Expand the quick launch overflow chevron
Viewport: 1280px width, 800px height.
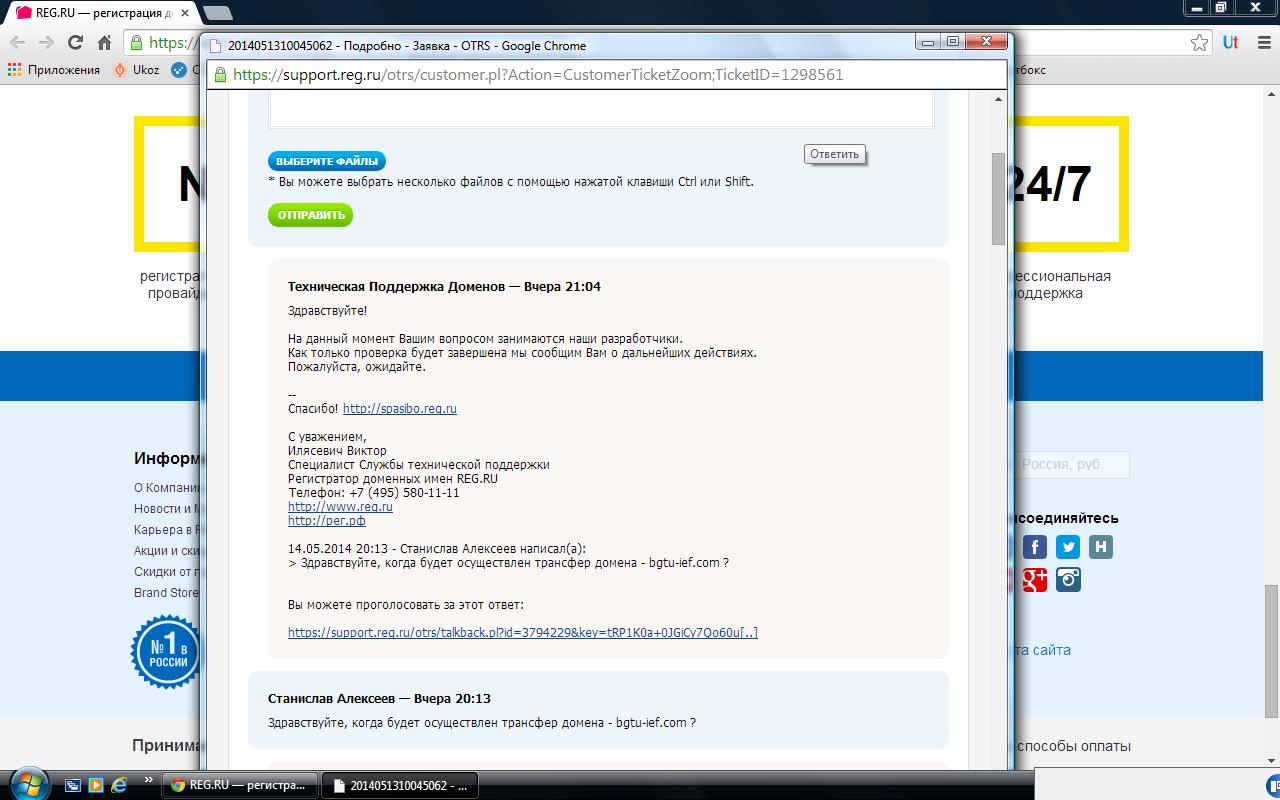point(149,781)
